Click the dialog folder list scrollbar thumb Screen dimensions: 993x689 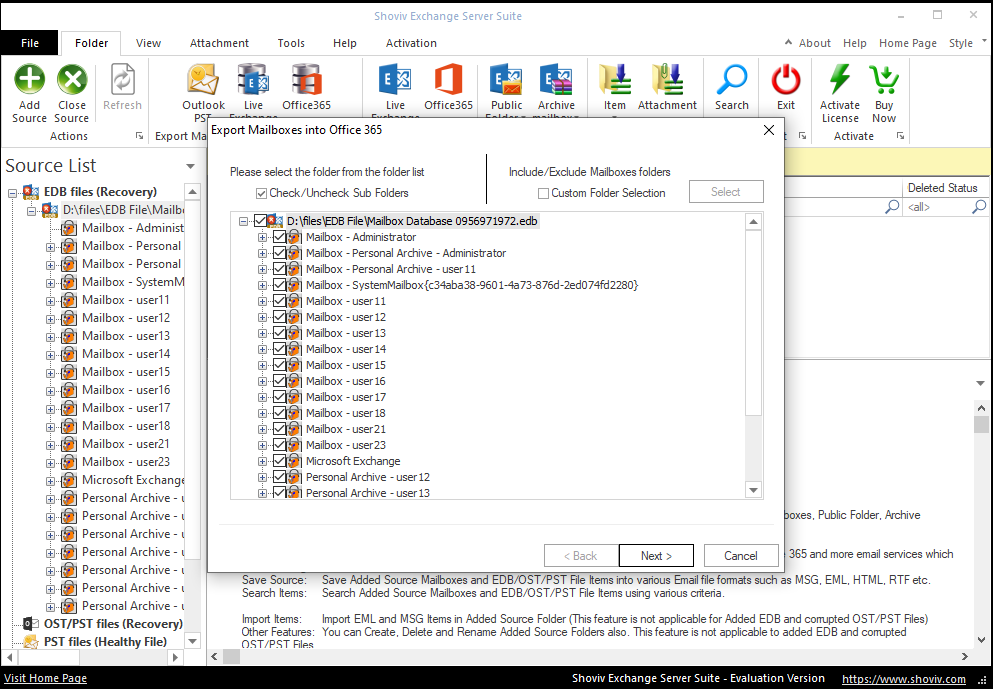coord(753,323)
